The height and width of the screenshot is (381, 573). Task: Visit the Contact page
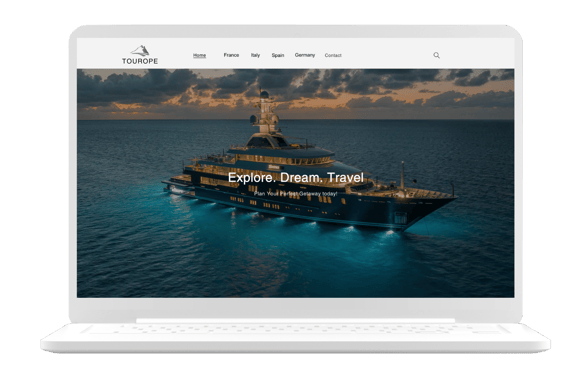[x=333, y=56]
